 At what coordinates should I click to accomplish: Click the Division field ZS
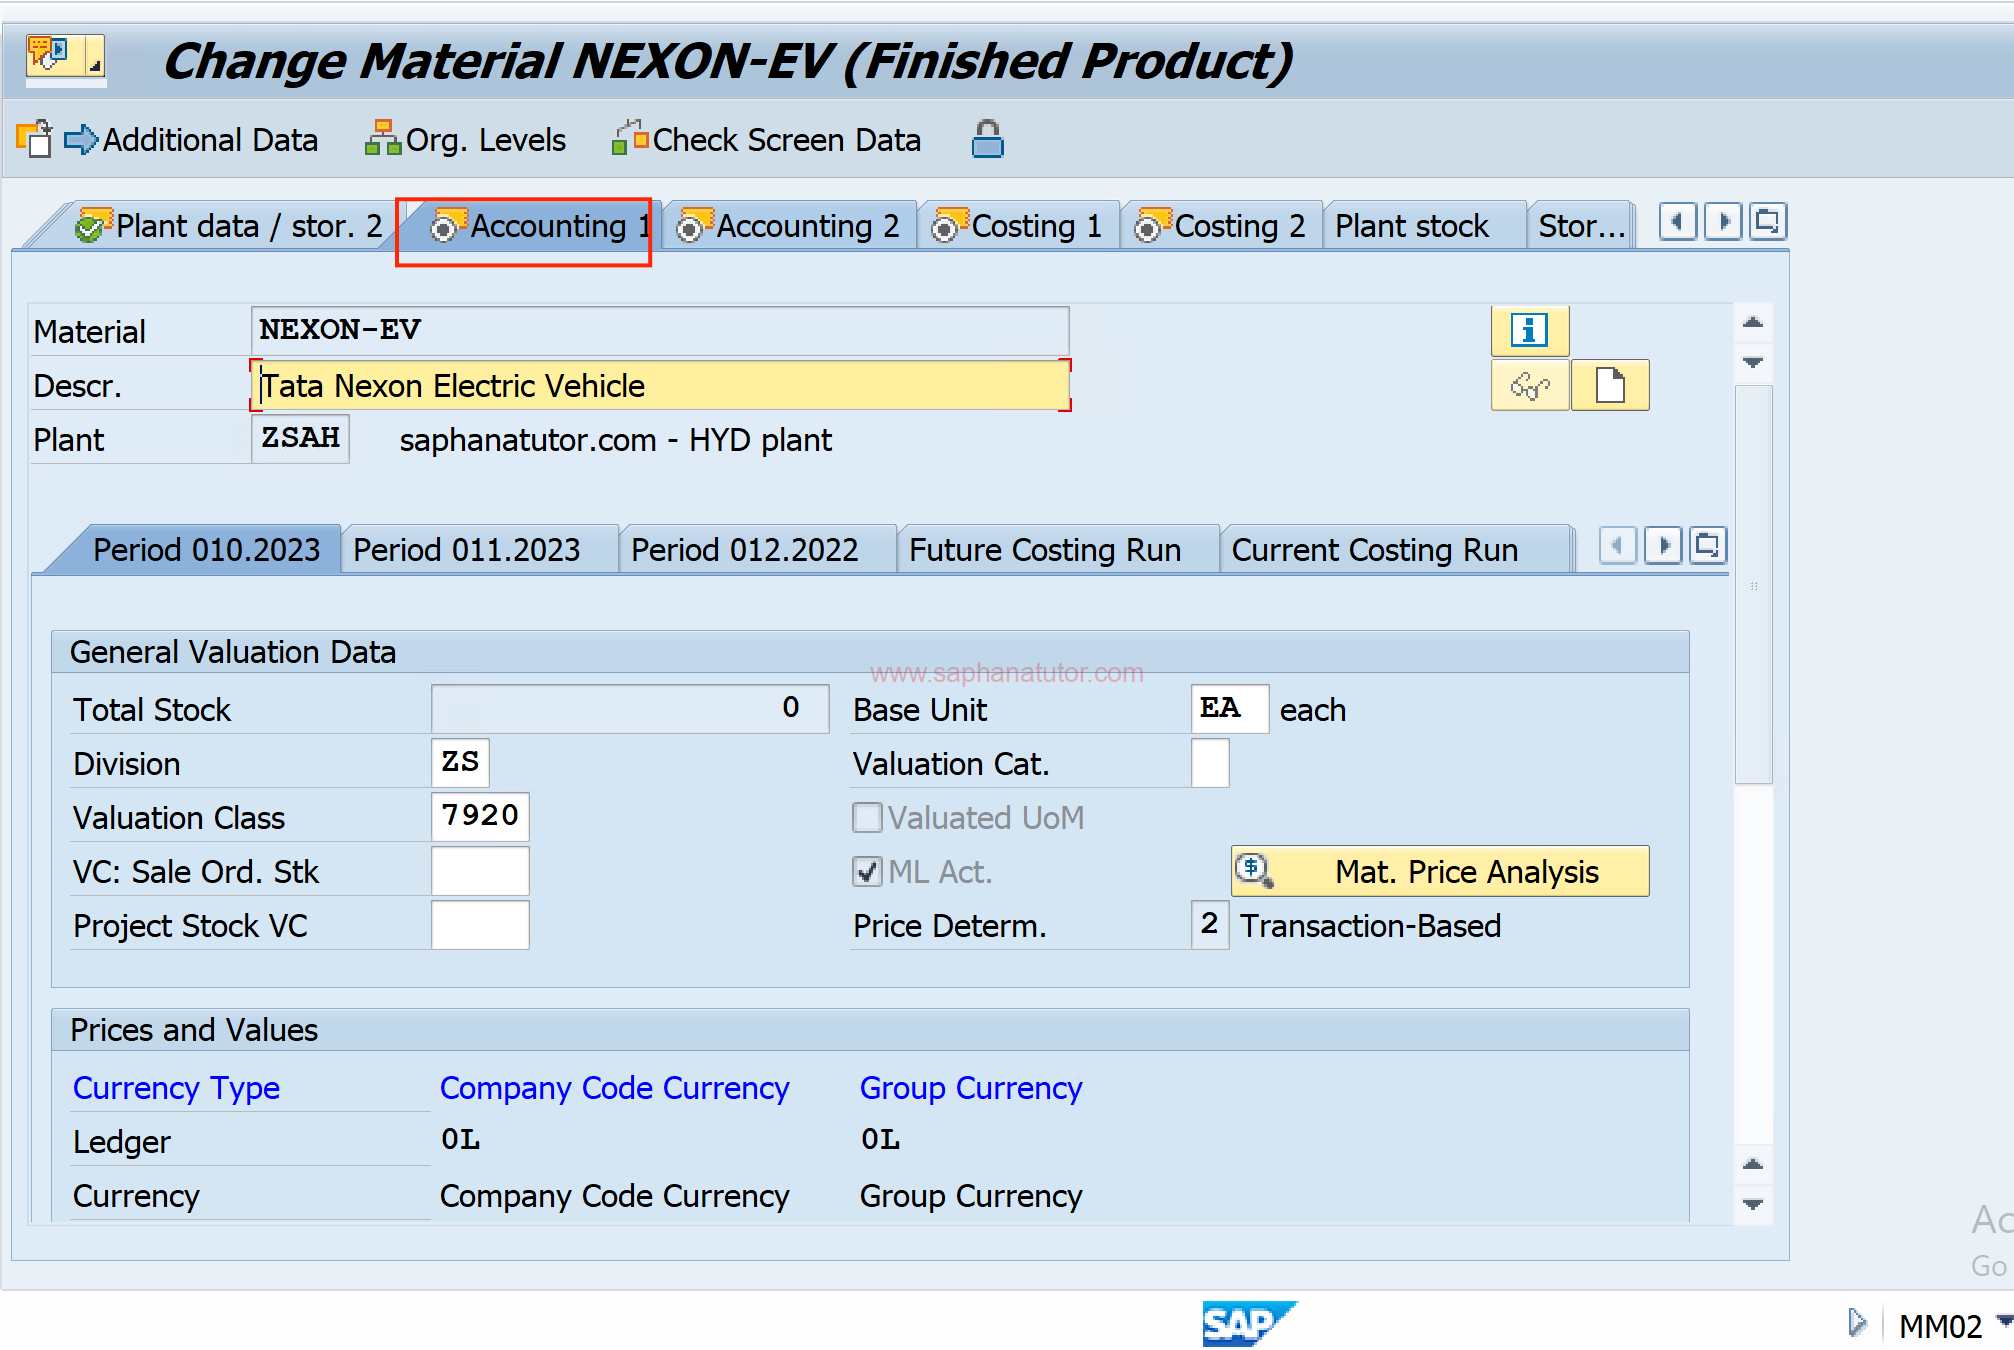(x=460, y=762)
